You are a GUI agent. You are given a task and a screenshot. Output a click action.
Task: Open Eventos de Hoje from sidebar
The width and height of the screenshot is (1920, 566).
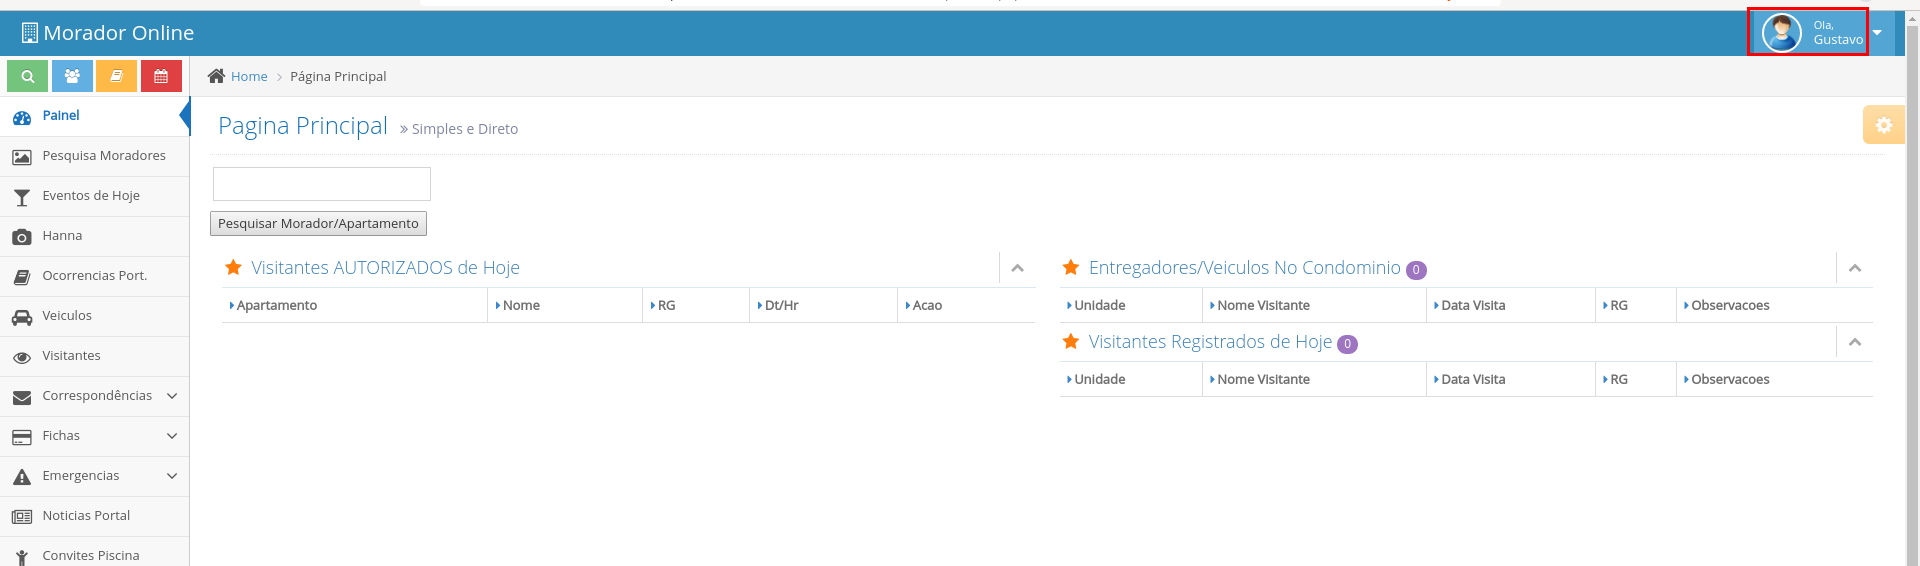pos(95,196)
